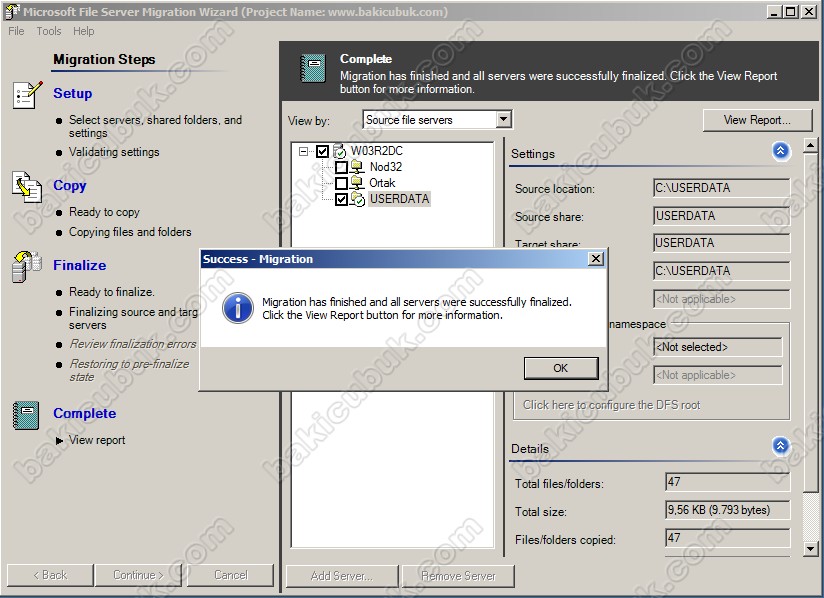Click the 'Select servers, shared folders, and settings' text

click(x=156, y=127)
